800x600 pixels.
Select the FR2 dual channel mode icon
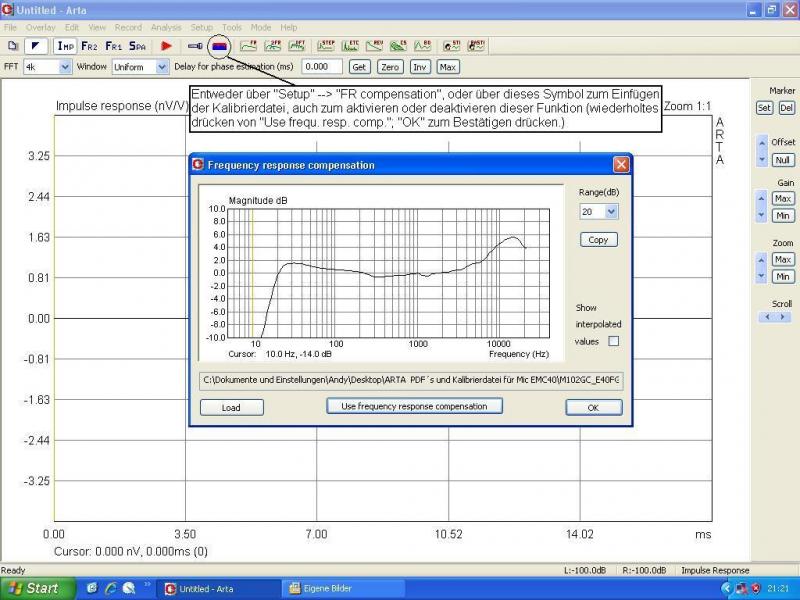click(90, 46)
